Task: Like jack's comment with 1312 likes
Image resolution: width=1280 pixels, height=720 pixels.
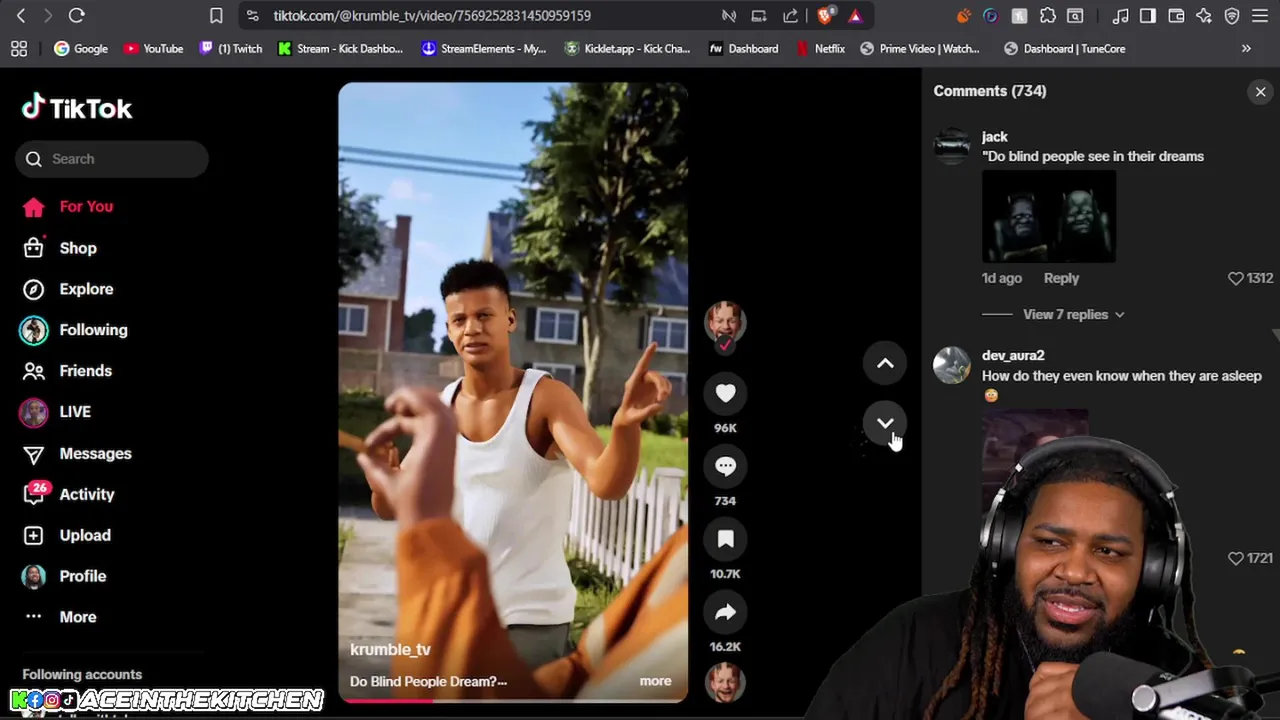Action: pos(1235,278)
